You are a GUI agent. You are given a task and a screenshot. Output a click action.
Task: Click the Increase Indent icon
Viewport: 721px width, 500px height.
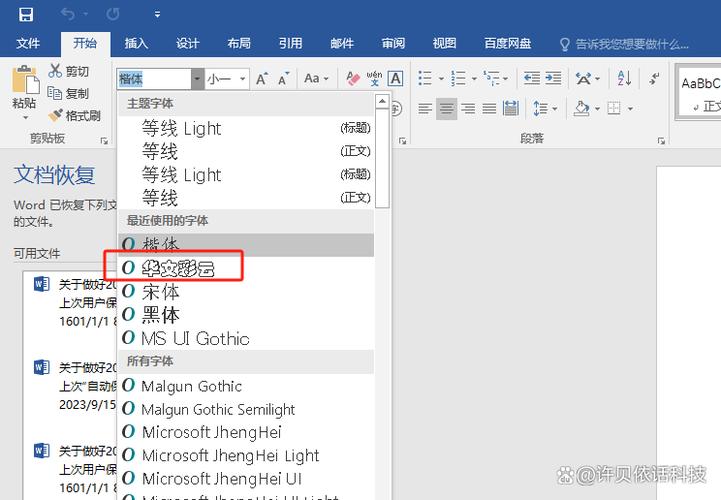(x=553, y=78)
